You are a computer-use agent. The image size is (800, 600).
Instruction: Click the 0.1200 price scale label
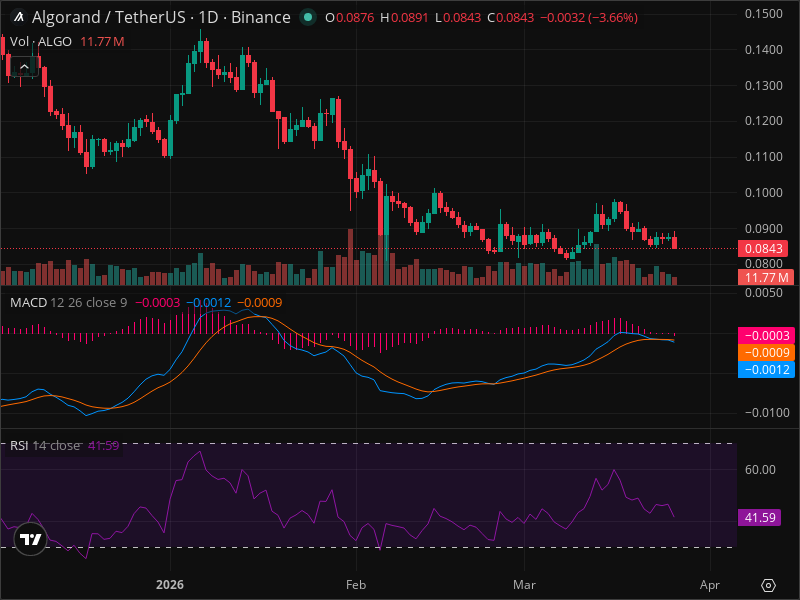763,121
